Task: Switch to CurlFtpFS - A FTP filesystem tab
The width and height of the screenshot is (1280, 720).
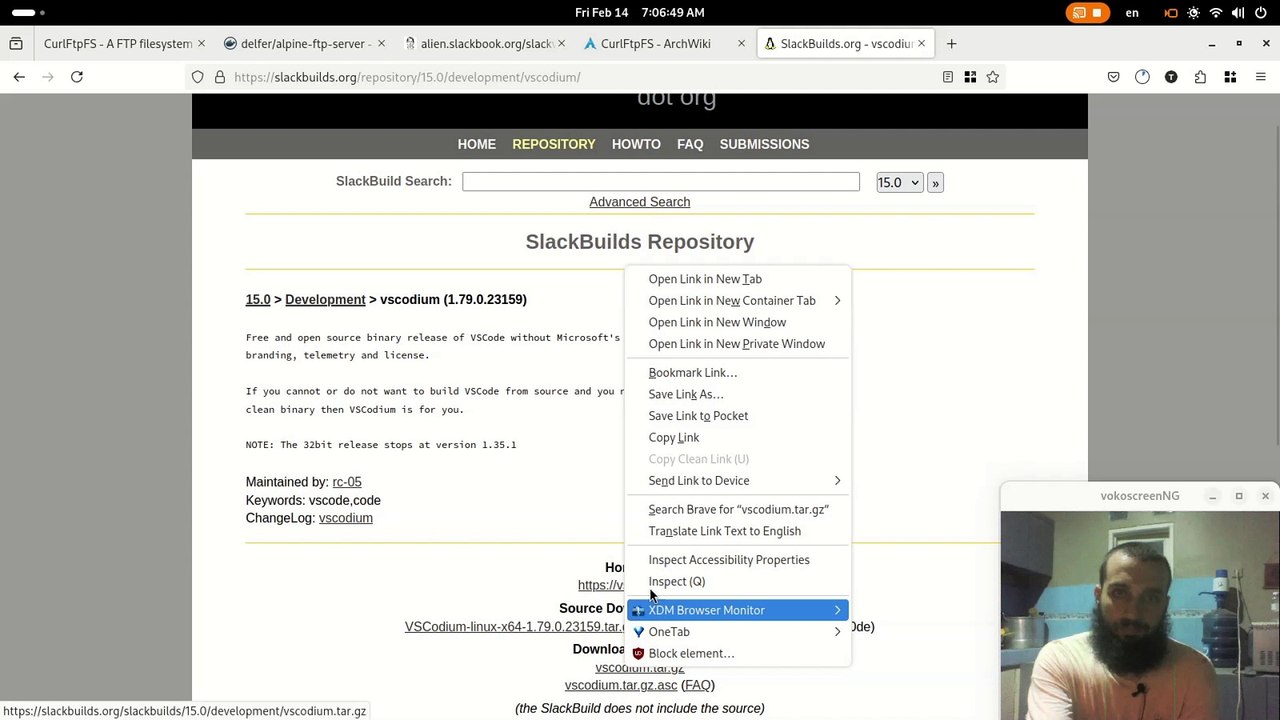Action: coord(117,44)
